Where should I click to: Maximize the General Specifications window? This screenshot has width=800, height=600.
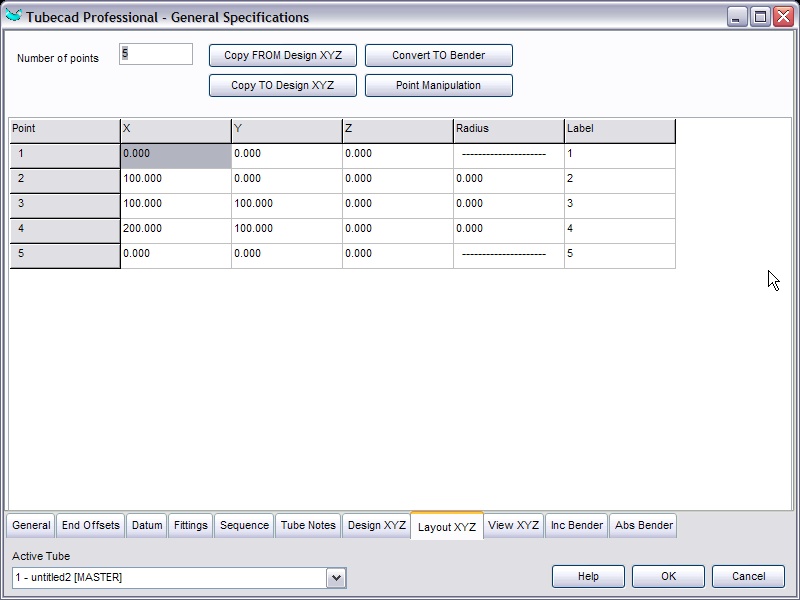pos(760,17)
